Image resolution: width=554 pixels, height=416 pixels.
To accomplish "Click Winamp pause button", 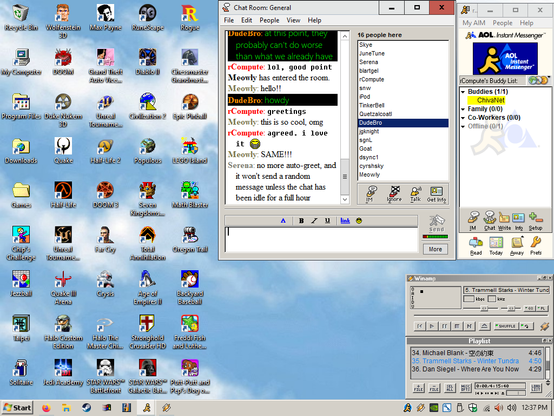I will click(x=444, y=326).
